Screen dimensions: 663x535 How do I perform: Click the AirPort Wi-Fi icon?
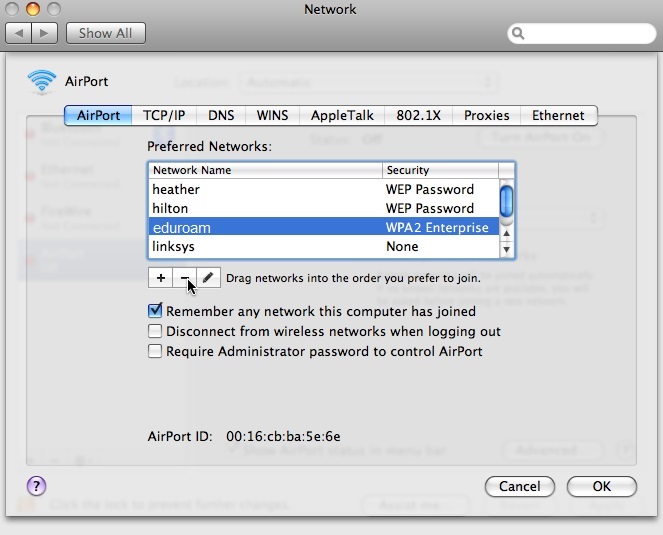click(41, 81)
